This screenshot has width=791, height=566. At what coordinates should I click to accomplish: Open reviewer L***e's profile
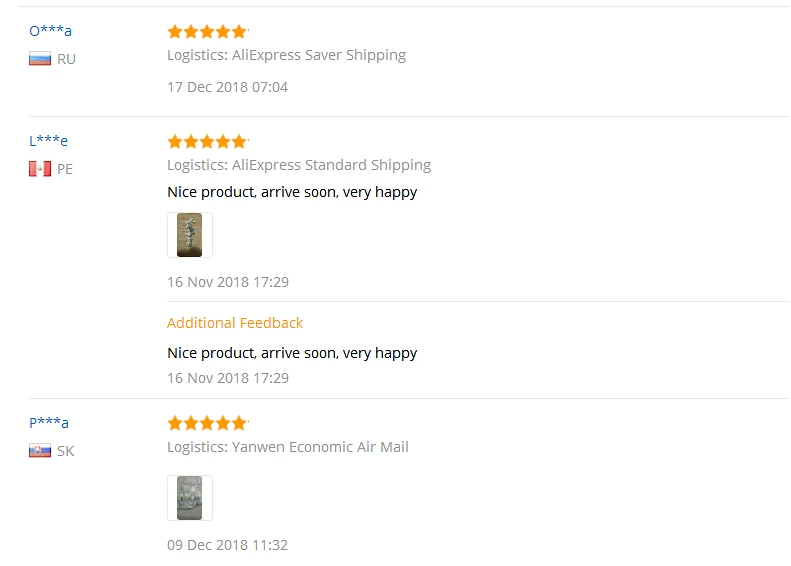(48, 140)
